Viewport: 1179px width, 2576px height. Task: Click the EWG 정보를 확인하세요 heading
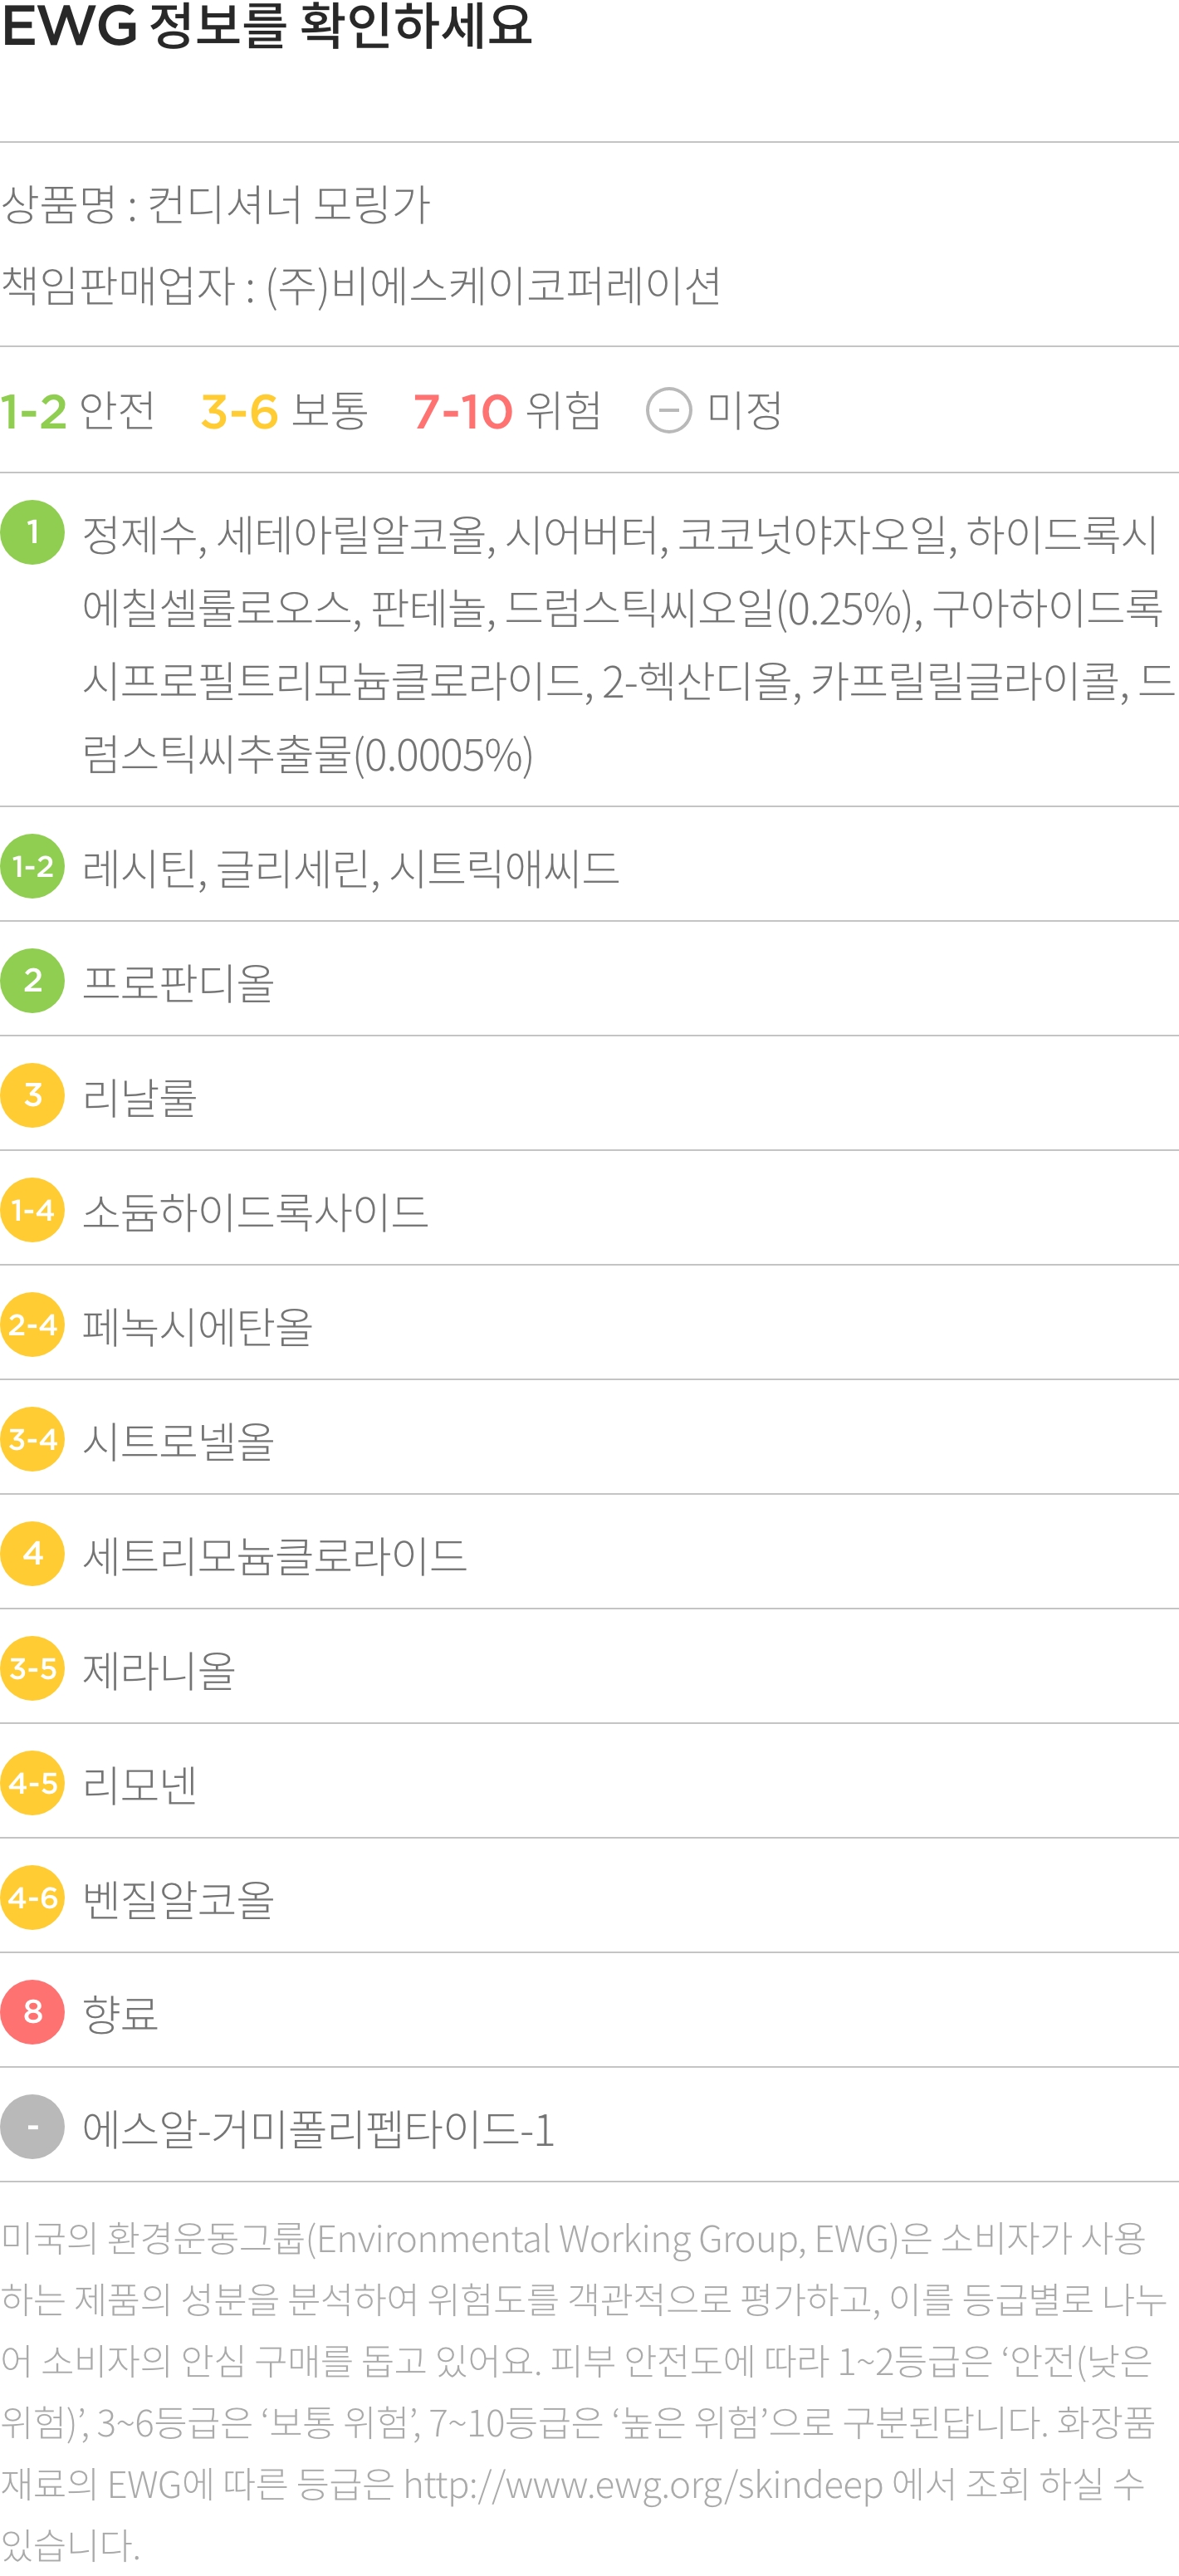267,26
